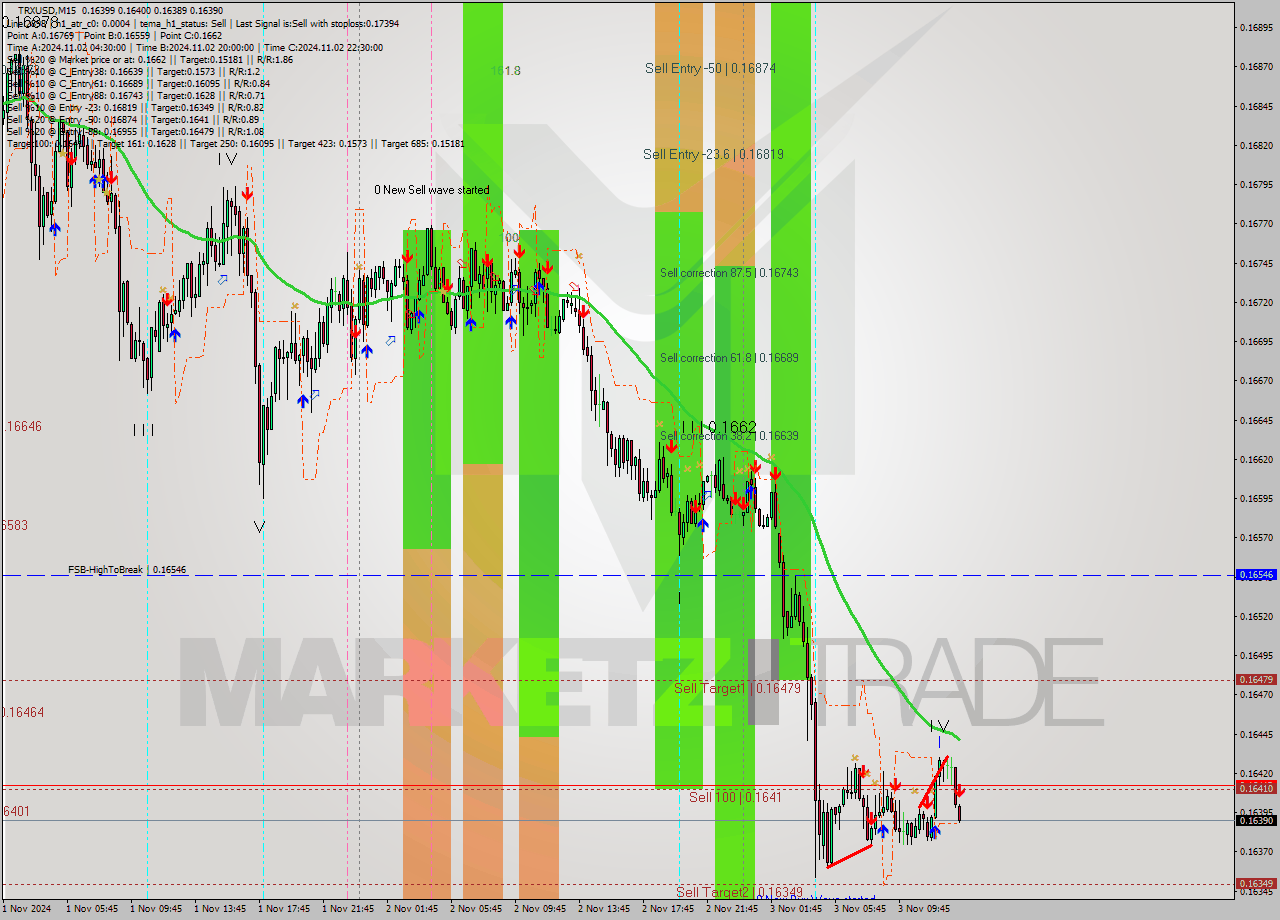Click the 'Sell correction 87.5 | 0.16743' label
Viewport: 1280px width, 920px height.
pyautogui.click(x=729, y=272)
